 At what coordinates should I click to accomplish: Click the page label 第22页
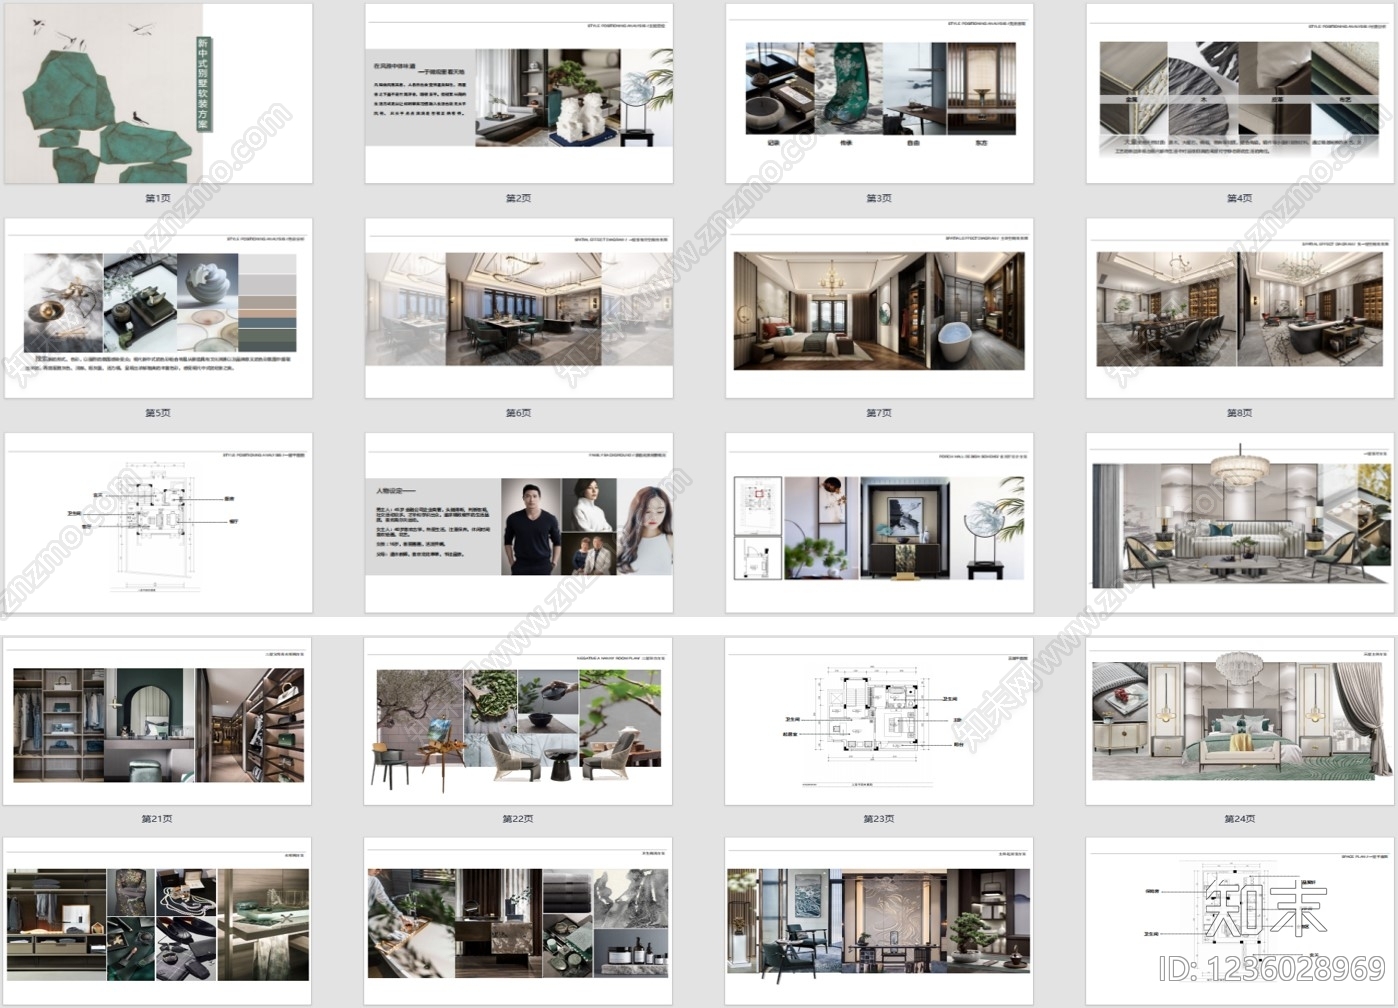click(518, 818)
